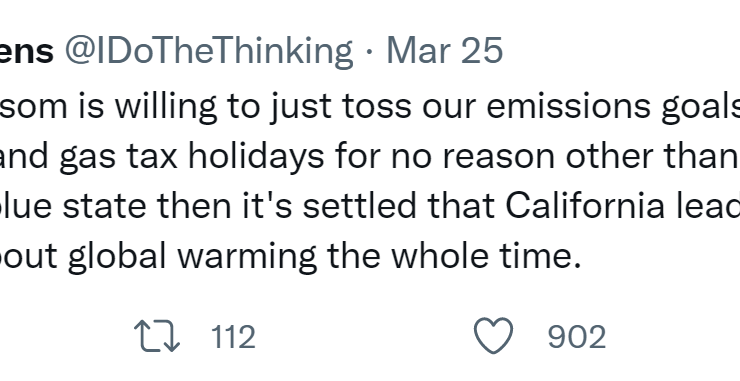Click the bold display name ending in 'ens'
This screenshot has height=381, width=740.
[x=26, y=52]
